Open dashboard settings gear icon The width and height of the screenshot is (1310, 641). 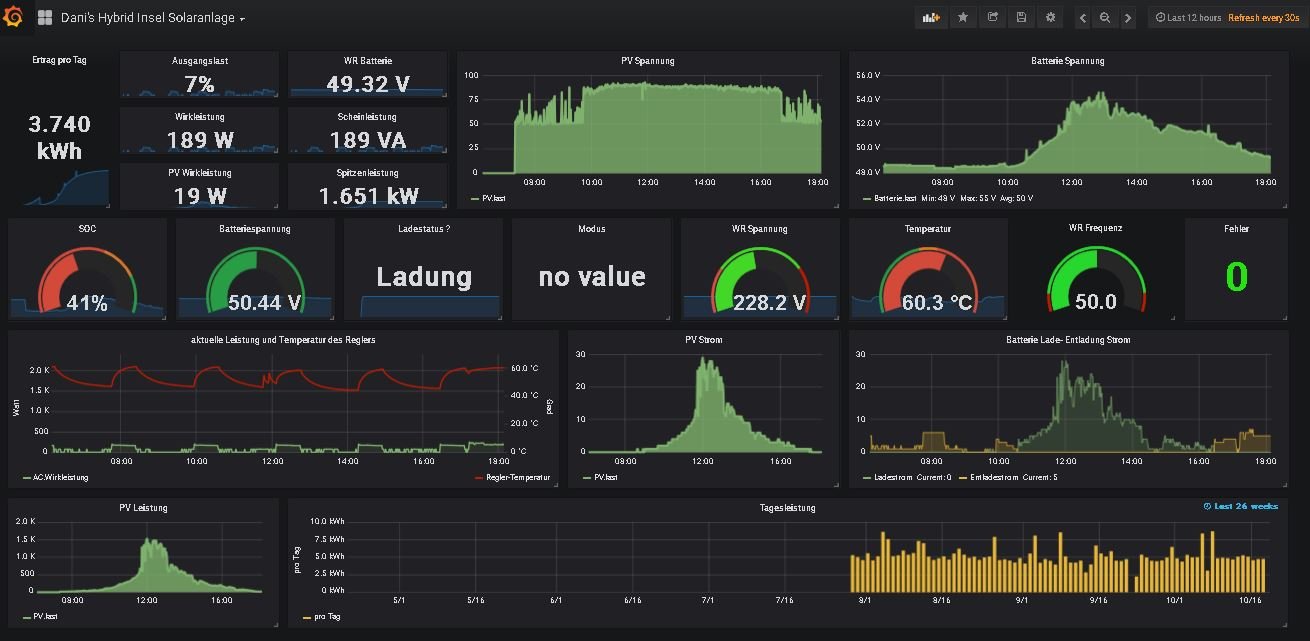pyautogui.click(x=1050, y=17)
